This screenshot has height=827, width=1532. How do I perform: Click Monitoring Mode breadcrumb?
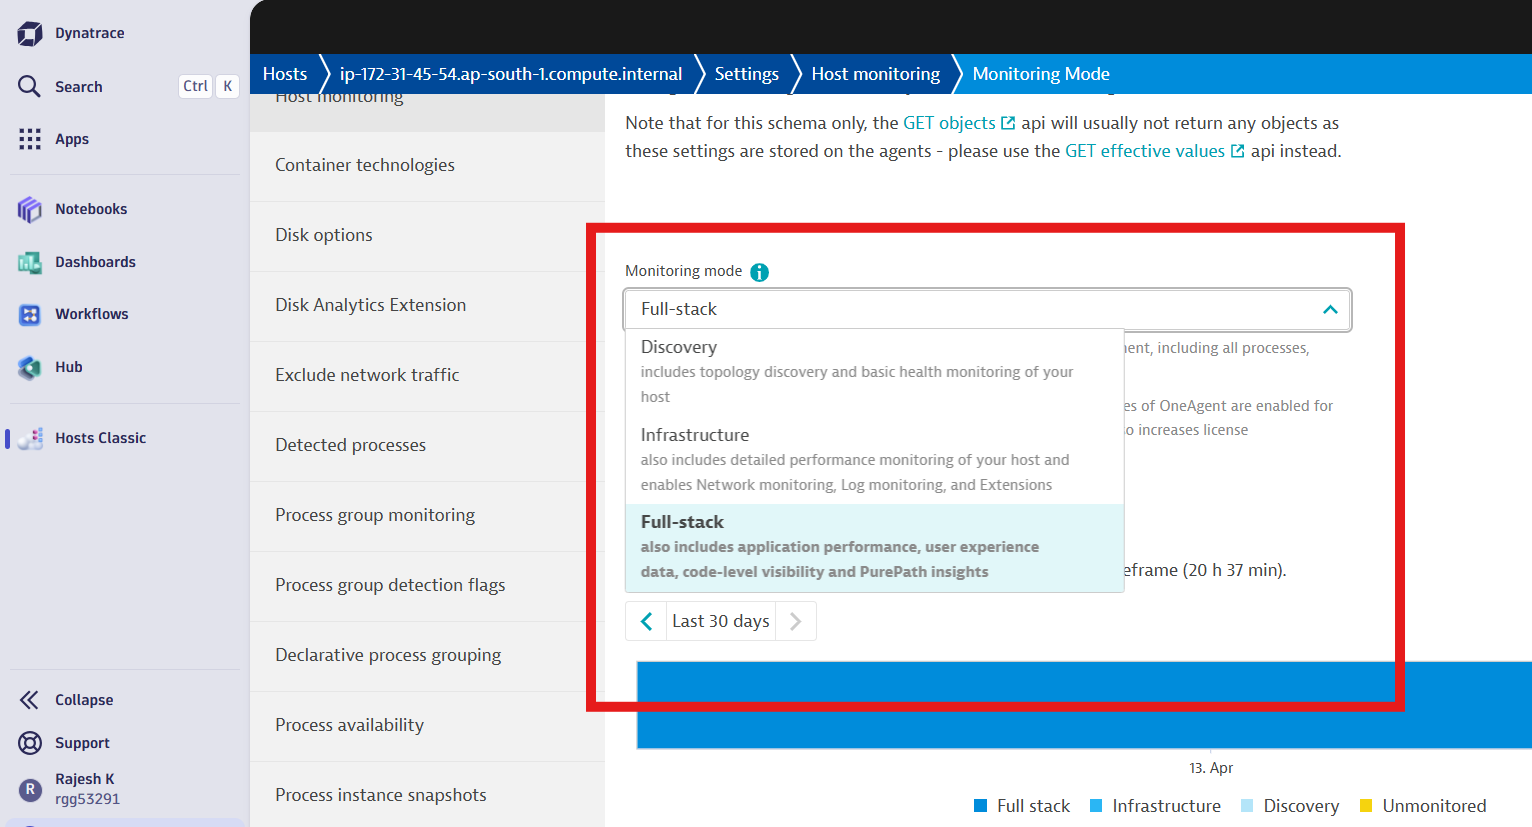point(1041,74)
